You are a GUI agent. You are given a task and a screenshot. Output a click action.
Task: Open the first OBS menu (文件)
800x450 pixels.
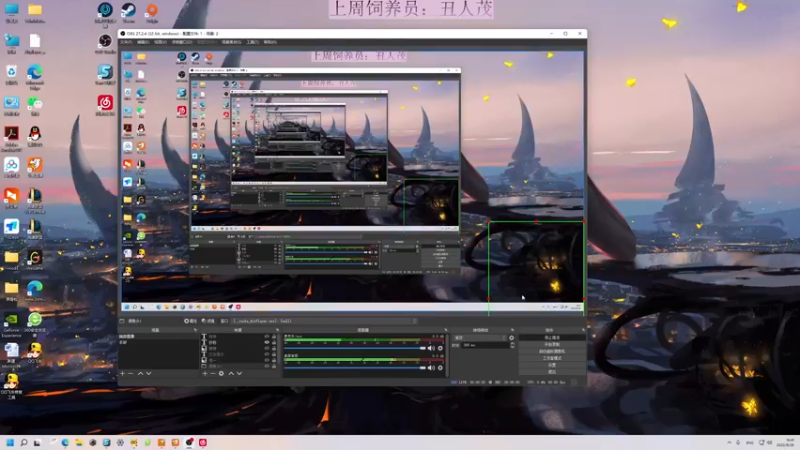click(126, 42)
